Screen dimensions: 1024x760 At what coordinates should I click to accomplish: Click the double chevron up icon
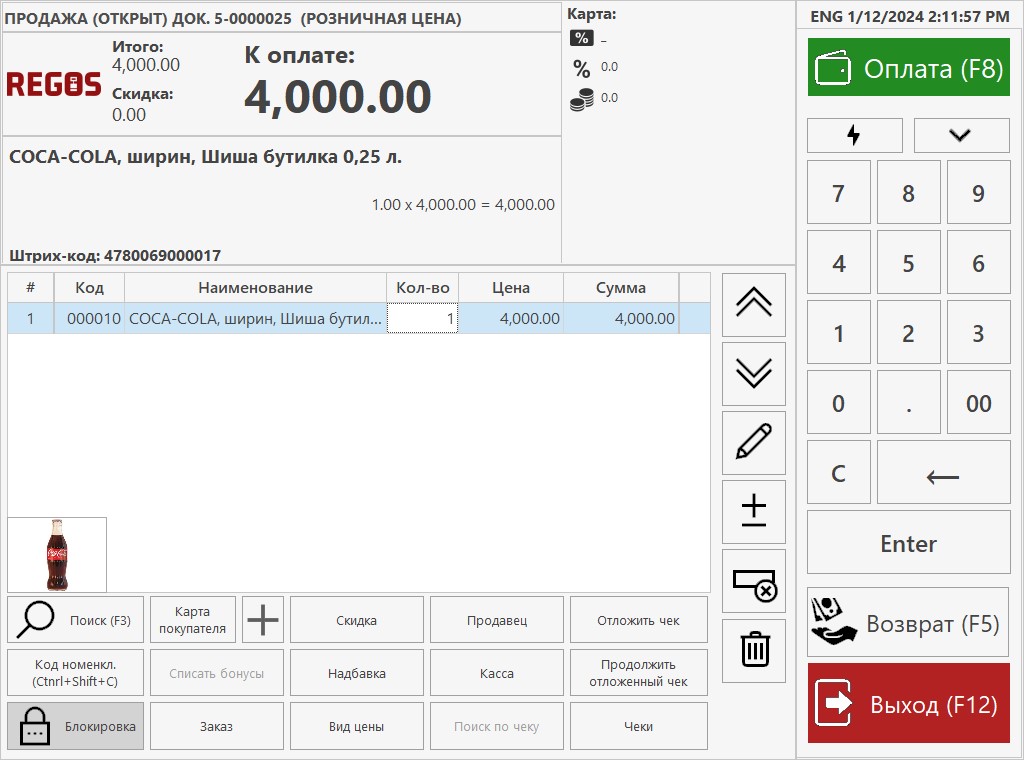(x=753, y=304)
